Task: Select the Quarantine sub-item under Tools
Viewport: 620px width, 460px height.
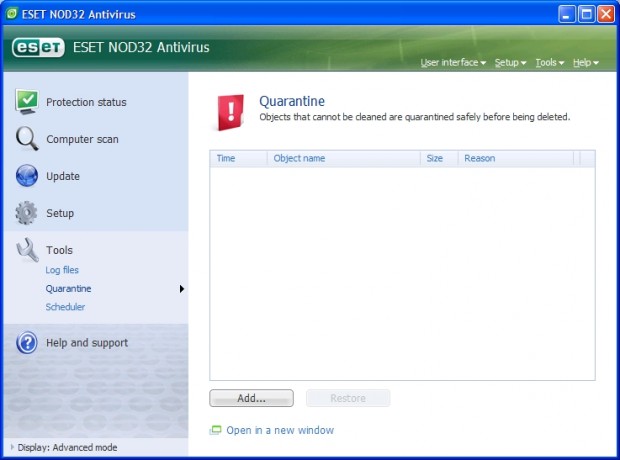Action: tap(68, 288)
